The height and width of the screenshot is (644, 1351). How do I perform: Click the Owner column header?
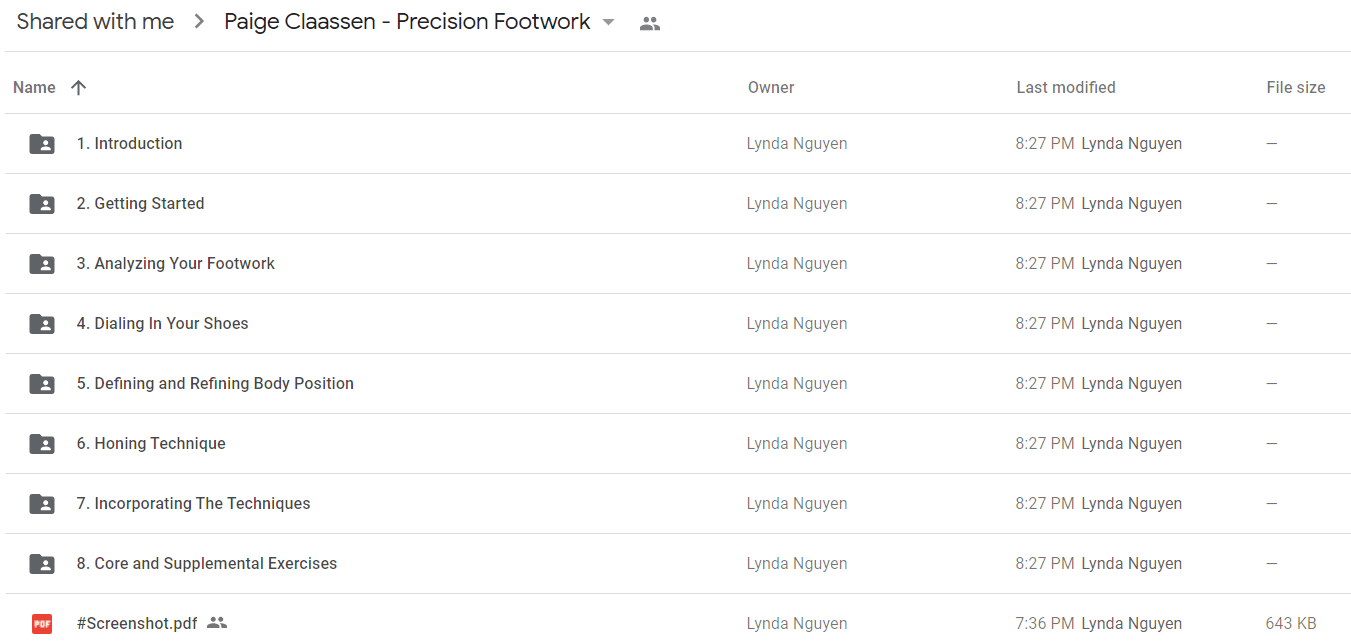(771, 88)
